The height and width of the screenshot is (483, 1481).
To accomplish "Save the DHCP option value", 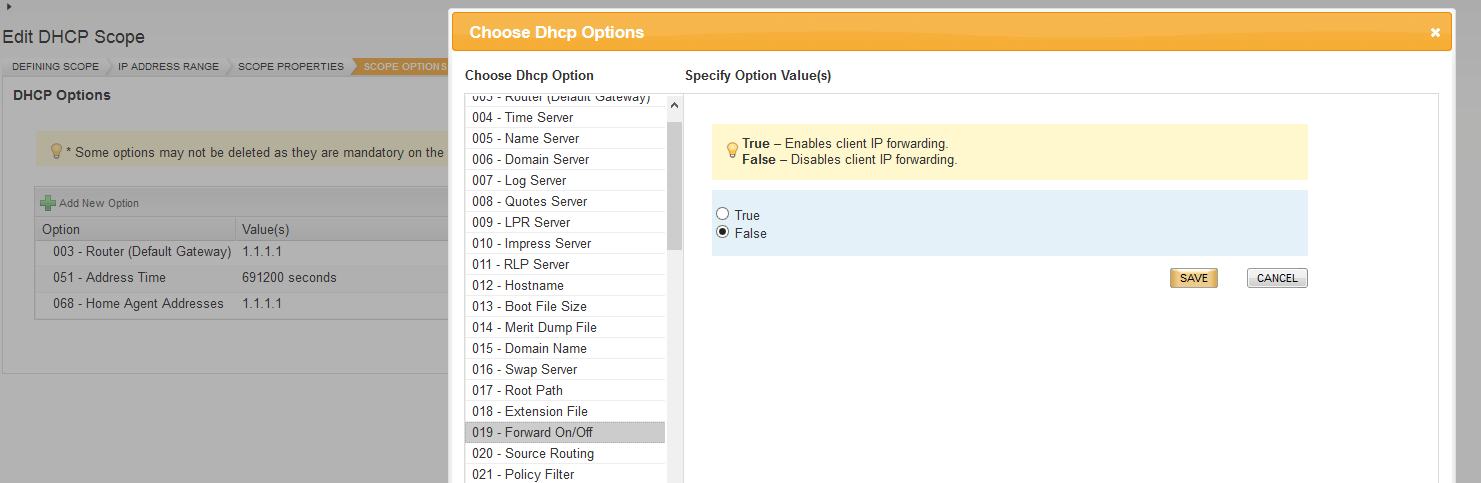I will coord(1193,278).
